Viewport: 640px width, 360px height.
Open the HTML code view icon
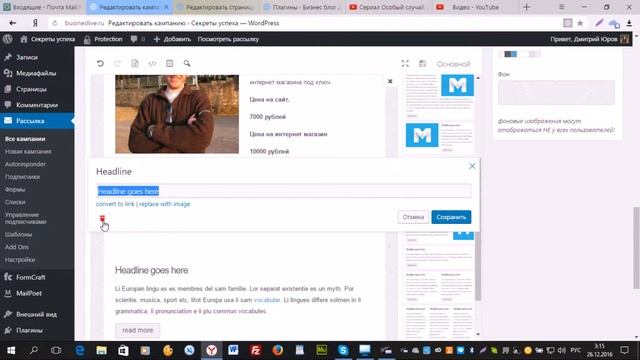click(x=152, y=63)
